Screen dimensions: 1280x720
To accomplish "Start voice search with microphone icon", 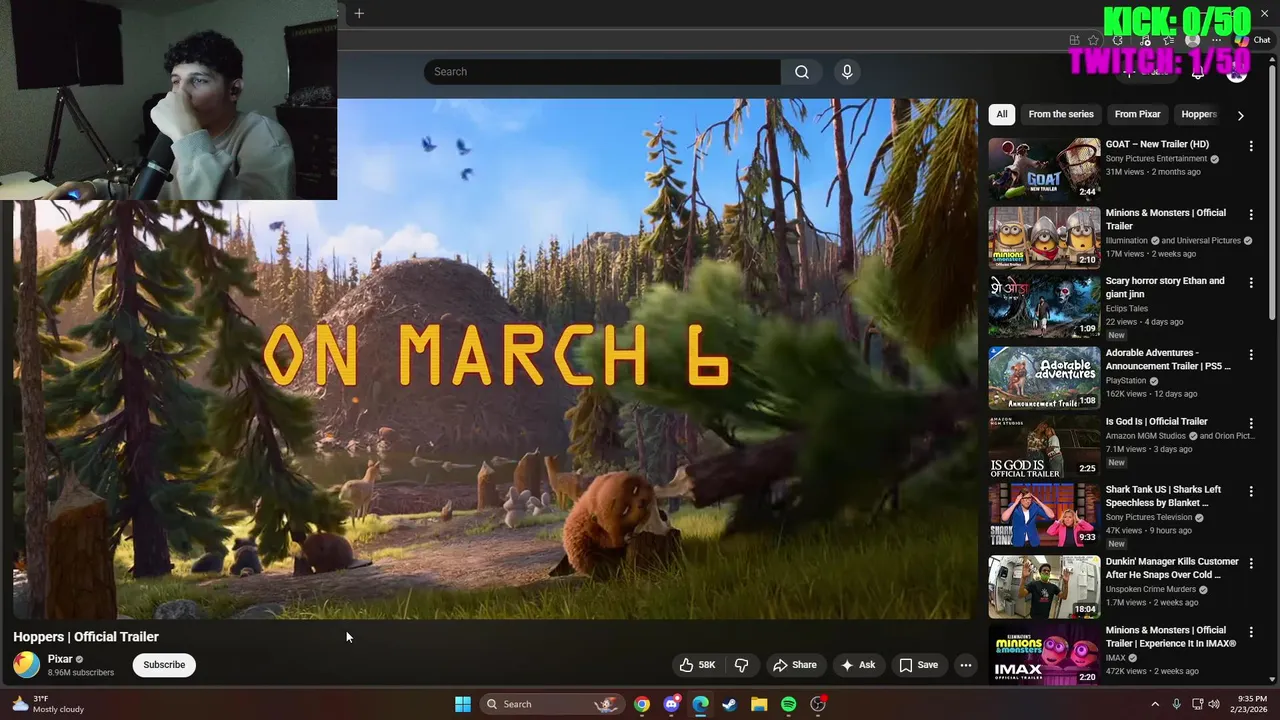I will point(847,72).
